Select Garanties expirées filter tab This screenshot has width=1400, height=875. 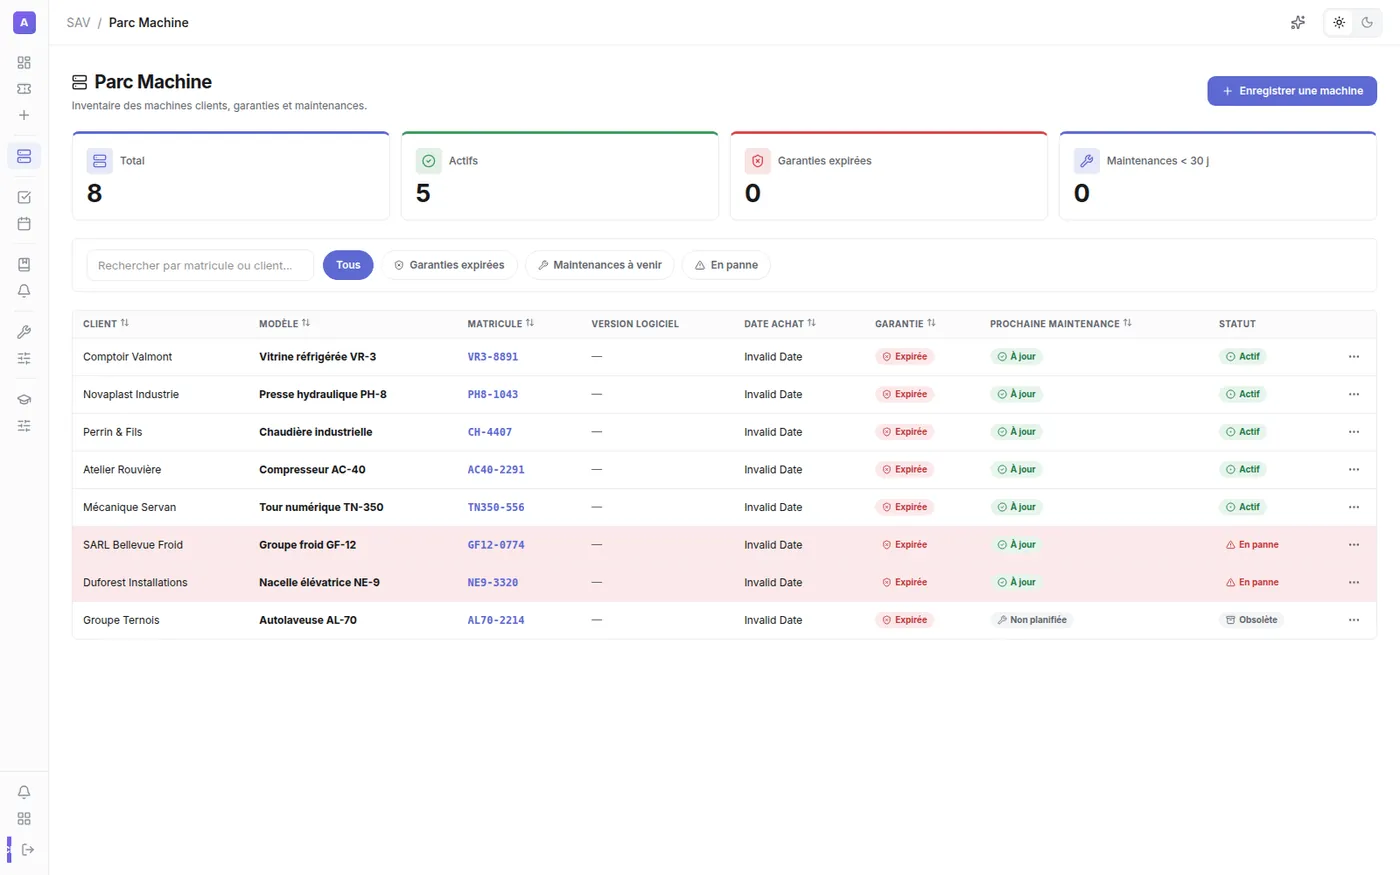[449, 265]
